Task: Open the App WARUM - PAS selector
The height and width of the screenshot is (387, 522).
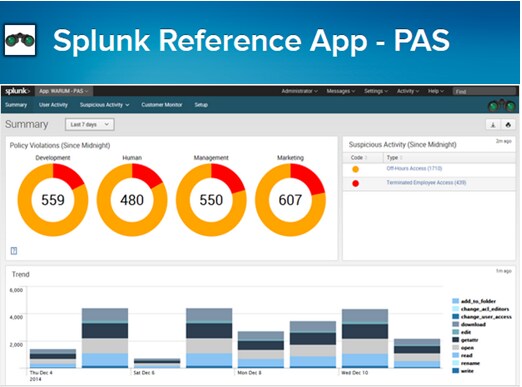Action: tap(64, 91)
